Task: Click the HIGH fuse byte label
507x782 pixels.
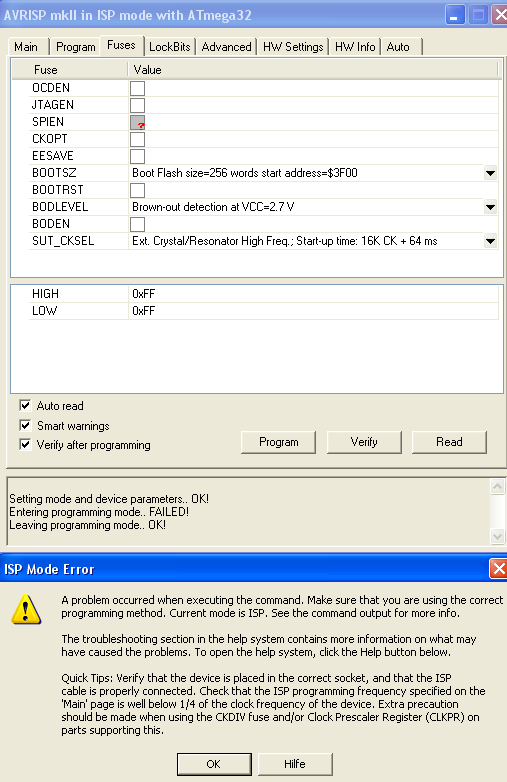Action: point(45,294)
